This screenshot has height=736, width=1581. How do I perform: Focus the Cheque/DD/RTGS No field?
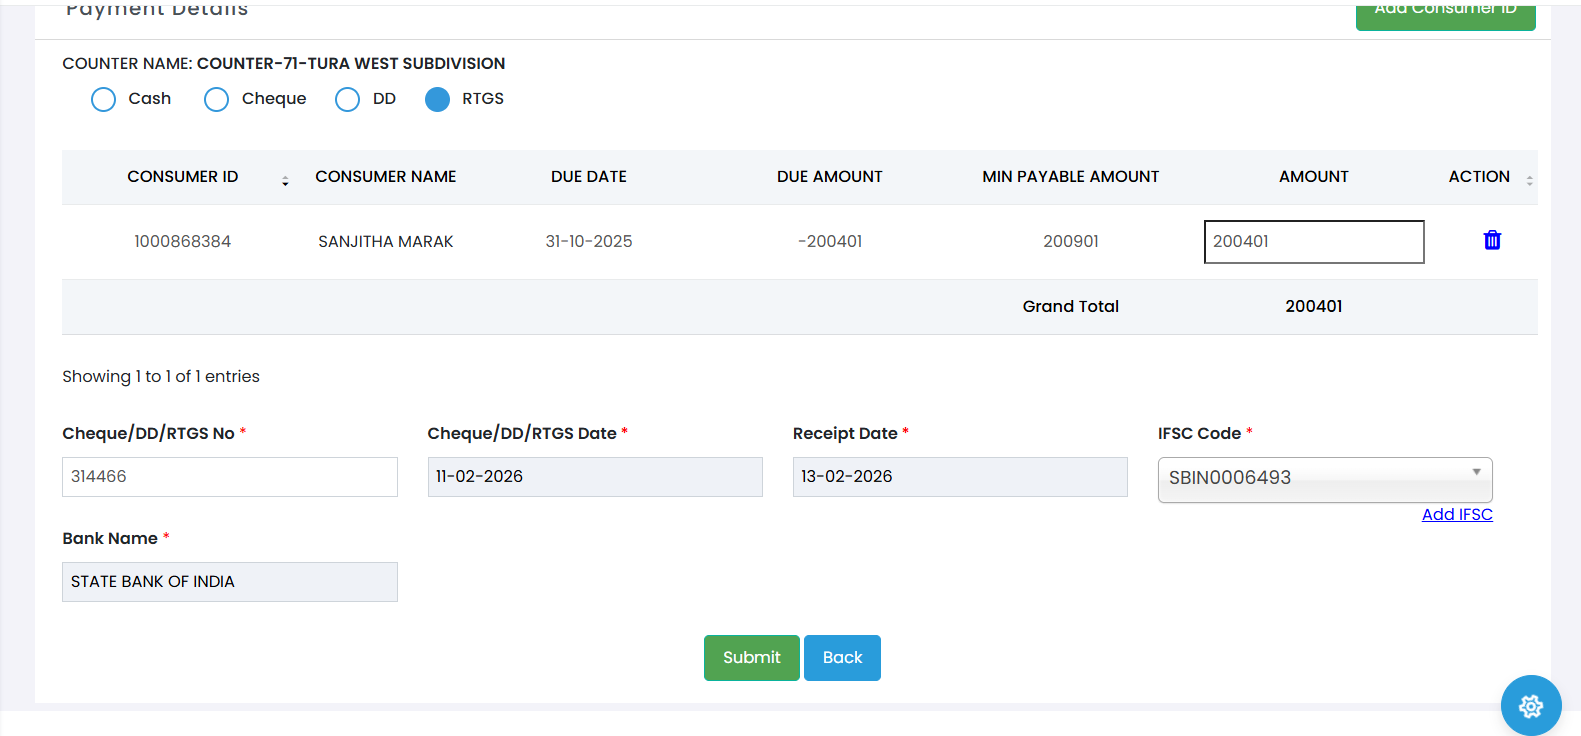coord(229,477)
